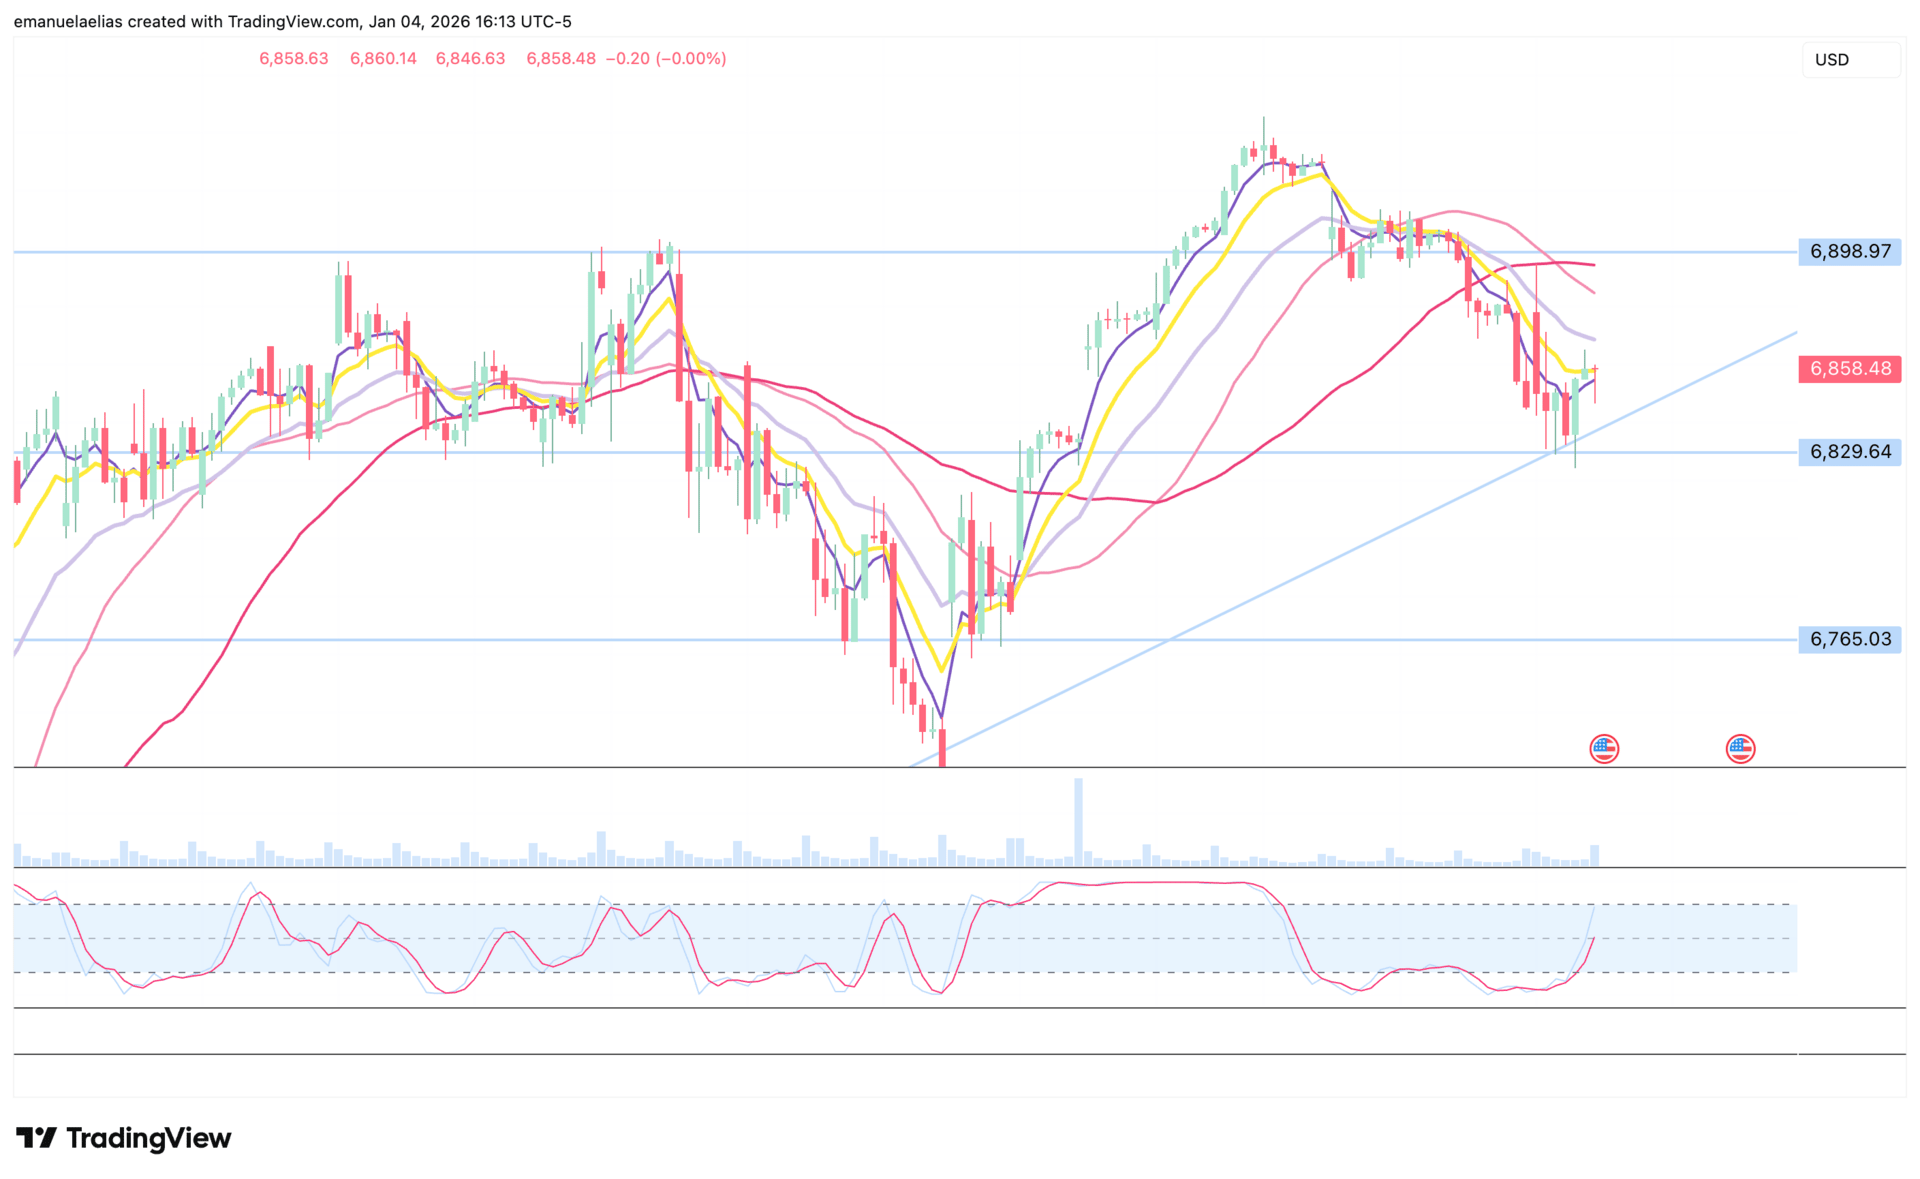Click the high value 6,860.14 in legend
Screen dimensions: 1920x1179
coord(383,59)
